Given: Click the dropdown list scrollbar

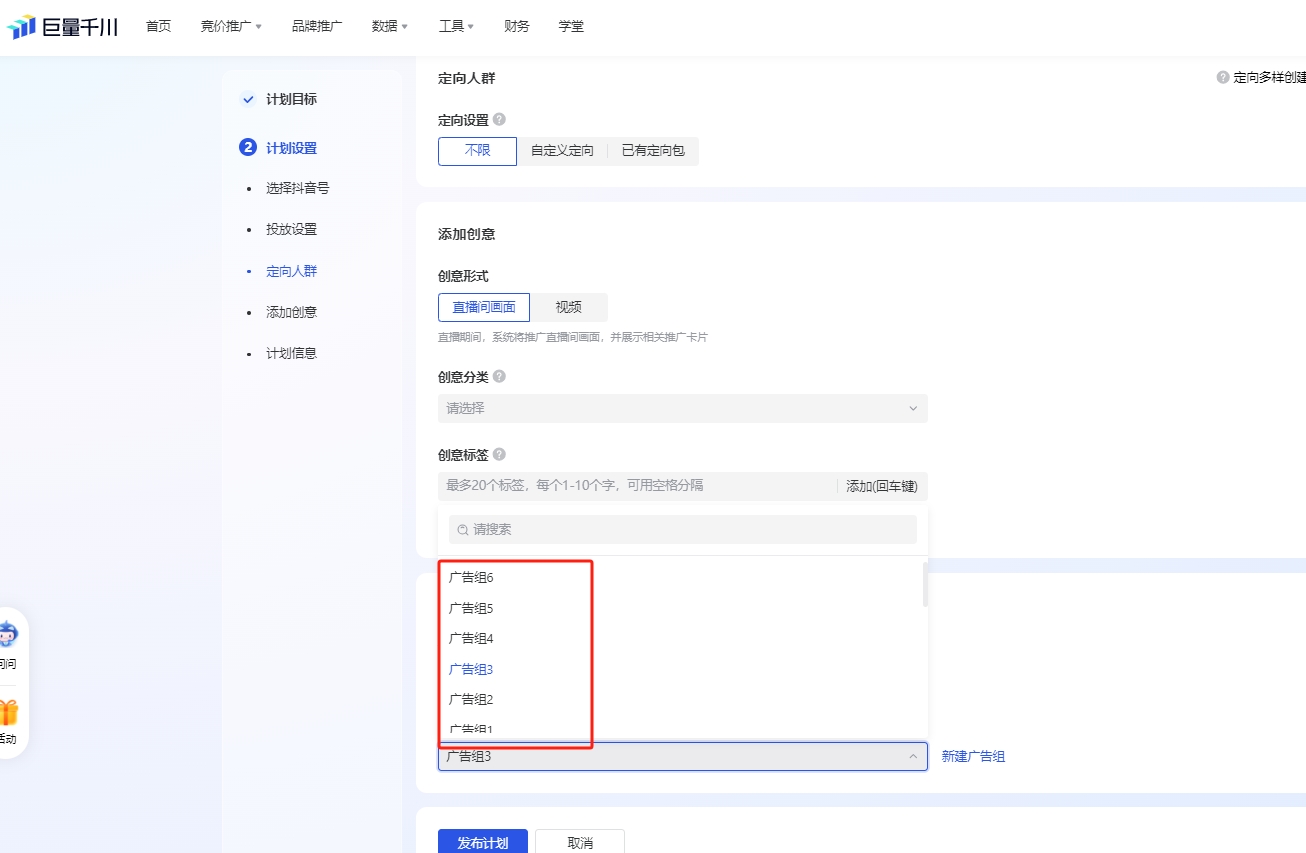Looking at the screenshot, I should click(x=925, y=584).
